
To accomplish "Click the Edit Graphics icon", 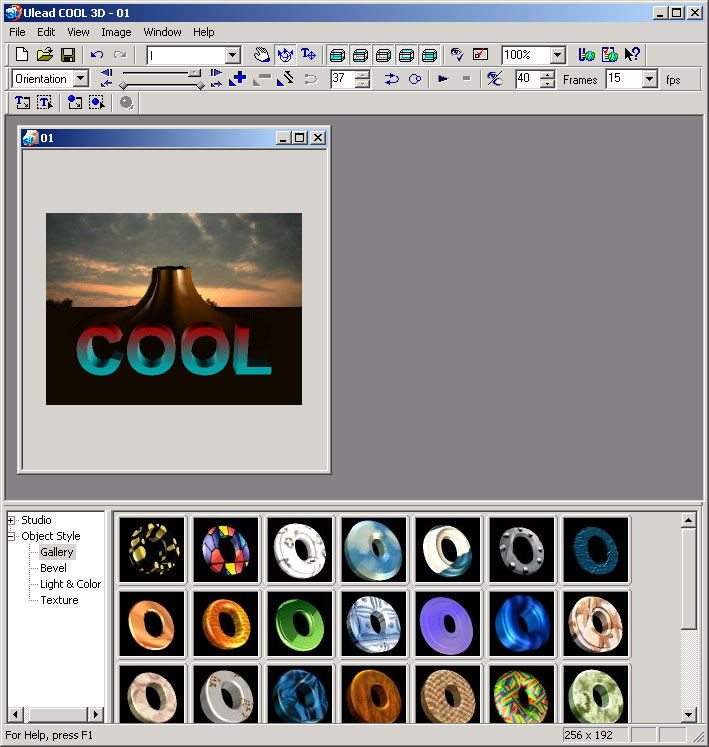I will (x=97, y=102).
